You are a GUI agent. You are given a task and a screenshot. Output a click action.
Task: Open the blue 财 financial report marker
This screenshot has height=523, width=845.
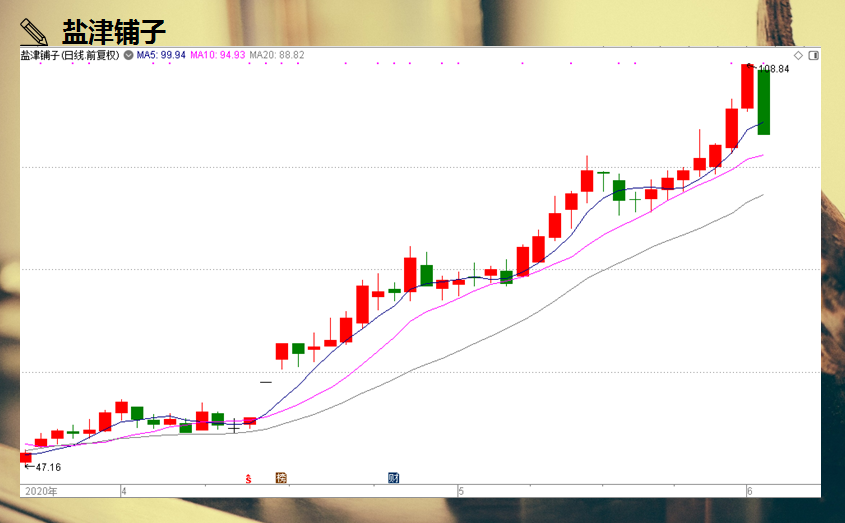(x=393, y=478)
